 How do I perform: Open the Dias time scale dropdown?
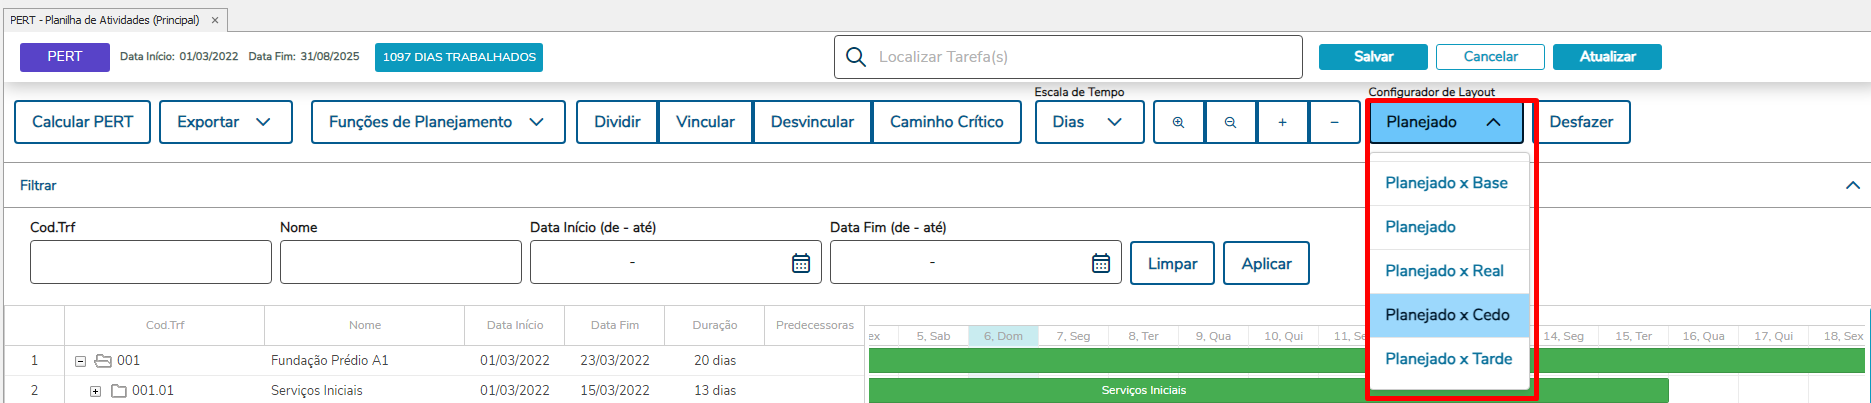point(1088,122)
